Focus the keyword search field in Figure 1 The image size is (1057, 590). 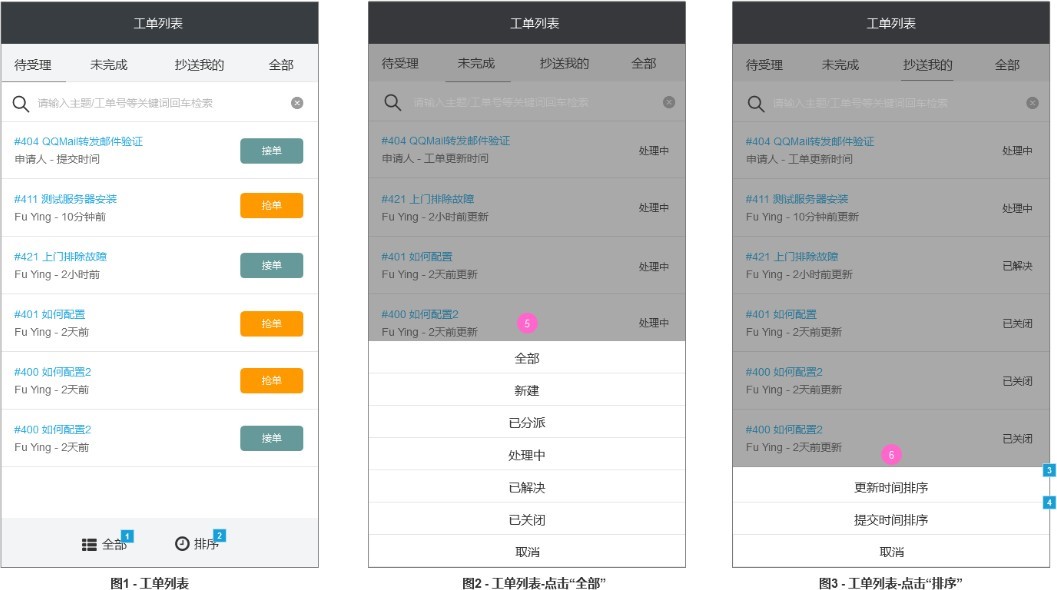(x=160, y=103)
